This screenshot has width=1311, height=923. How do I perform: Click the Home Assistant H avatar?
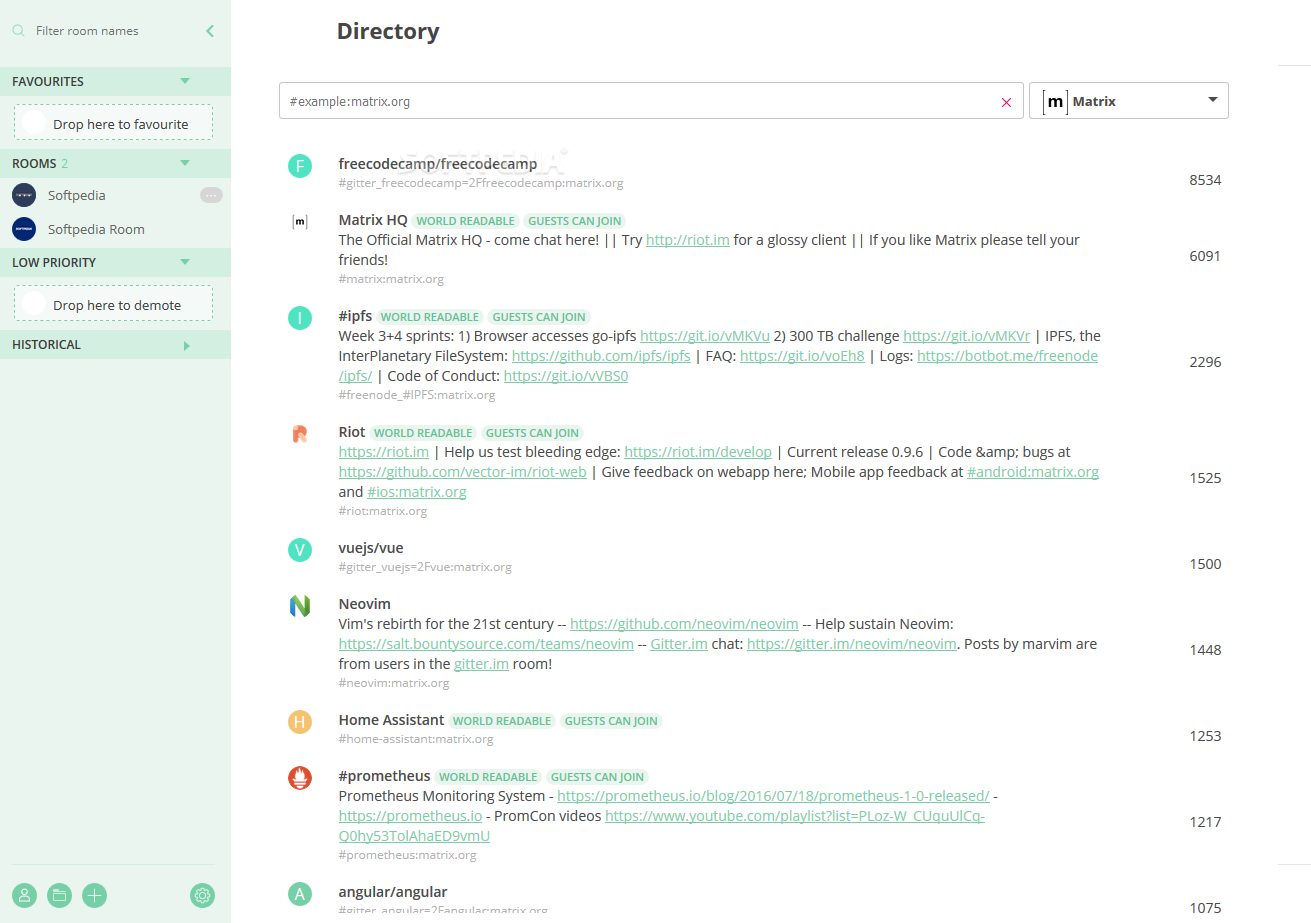pos(300,722)
